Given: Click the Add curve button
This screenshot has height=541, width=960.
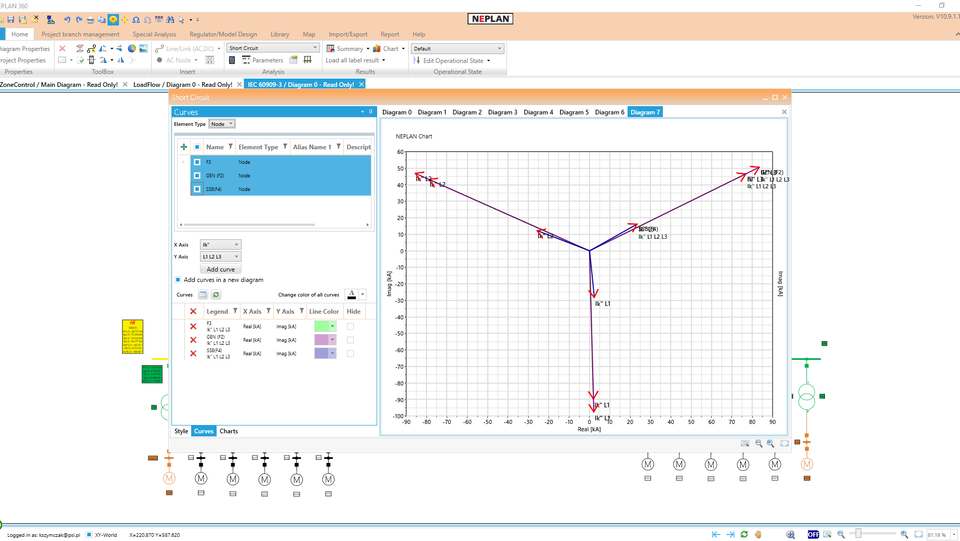Looking at the screenshot, I should point(220,269).
